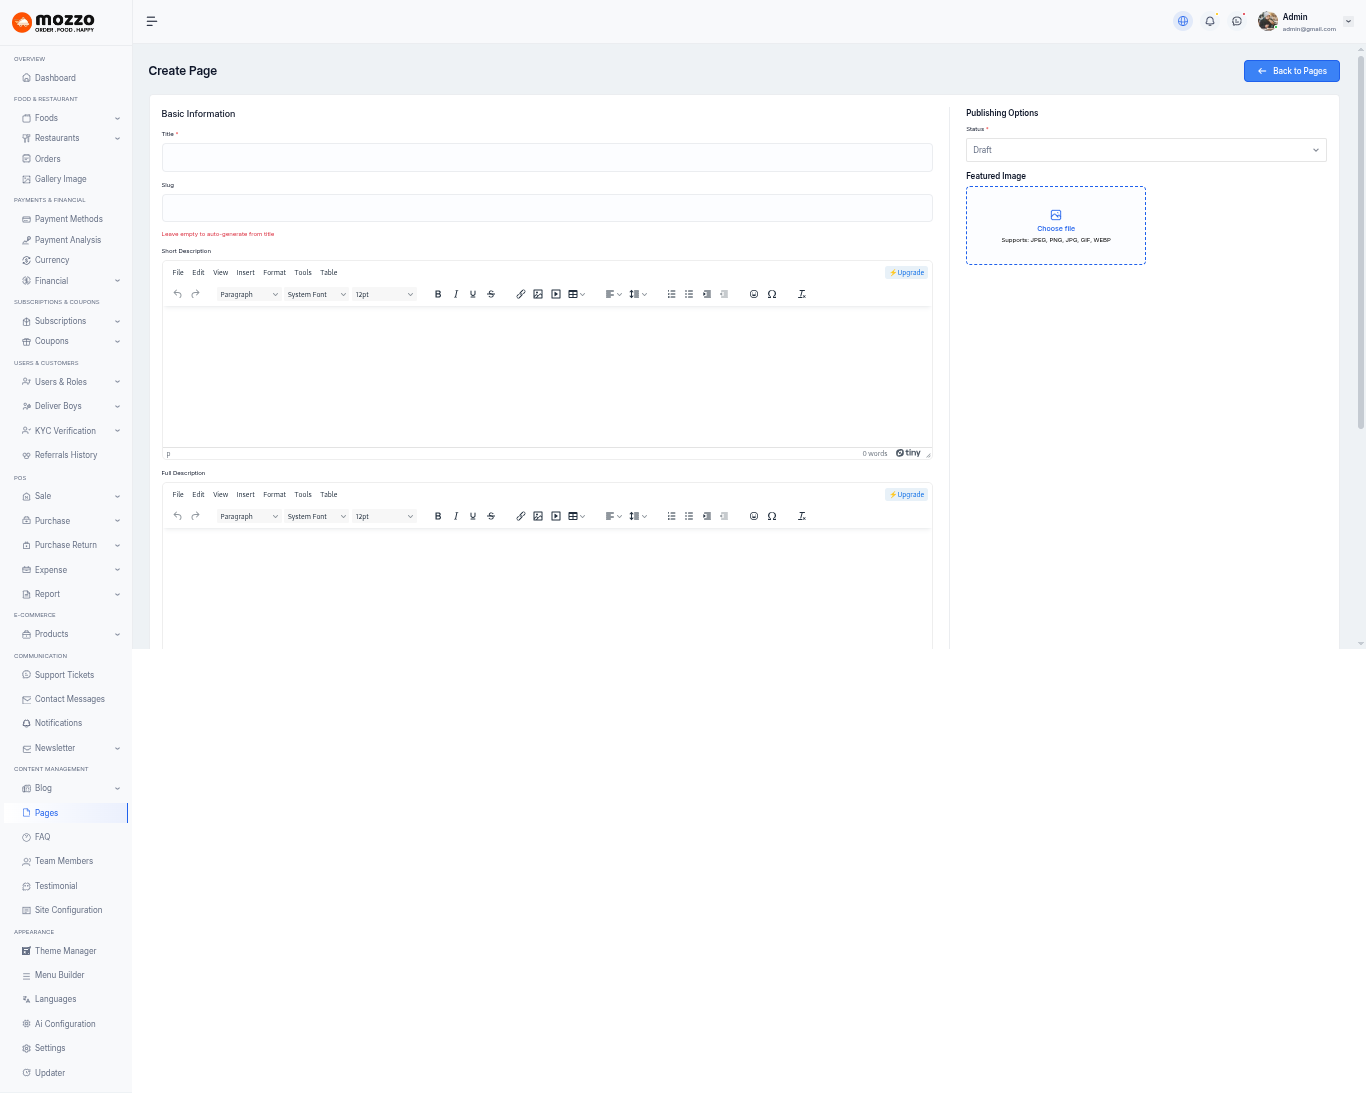
Task: Click Choose file for Featured Image
Action: pos(1056,228)
